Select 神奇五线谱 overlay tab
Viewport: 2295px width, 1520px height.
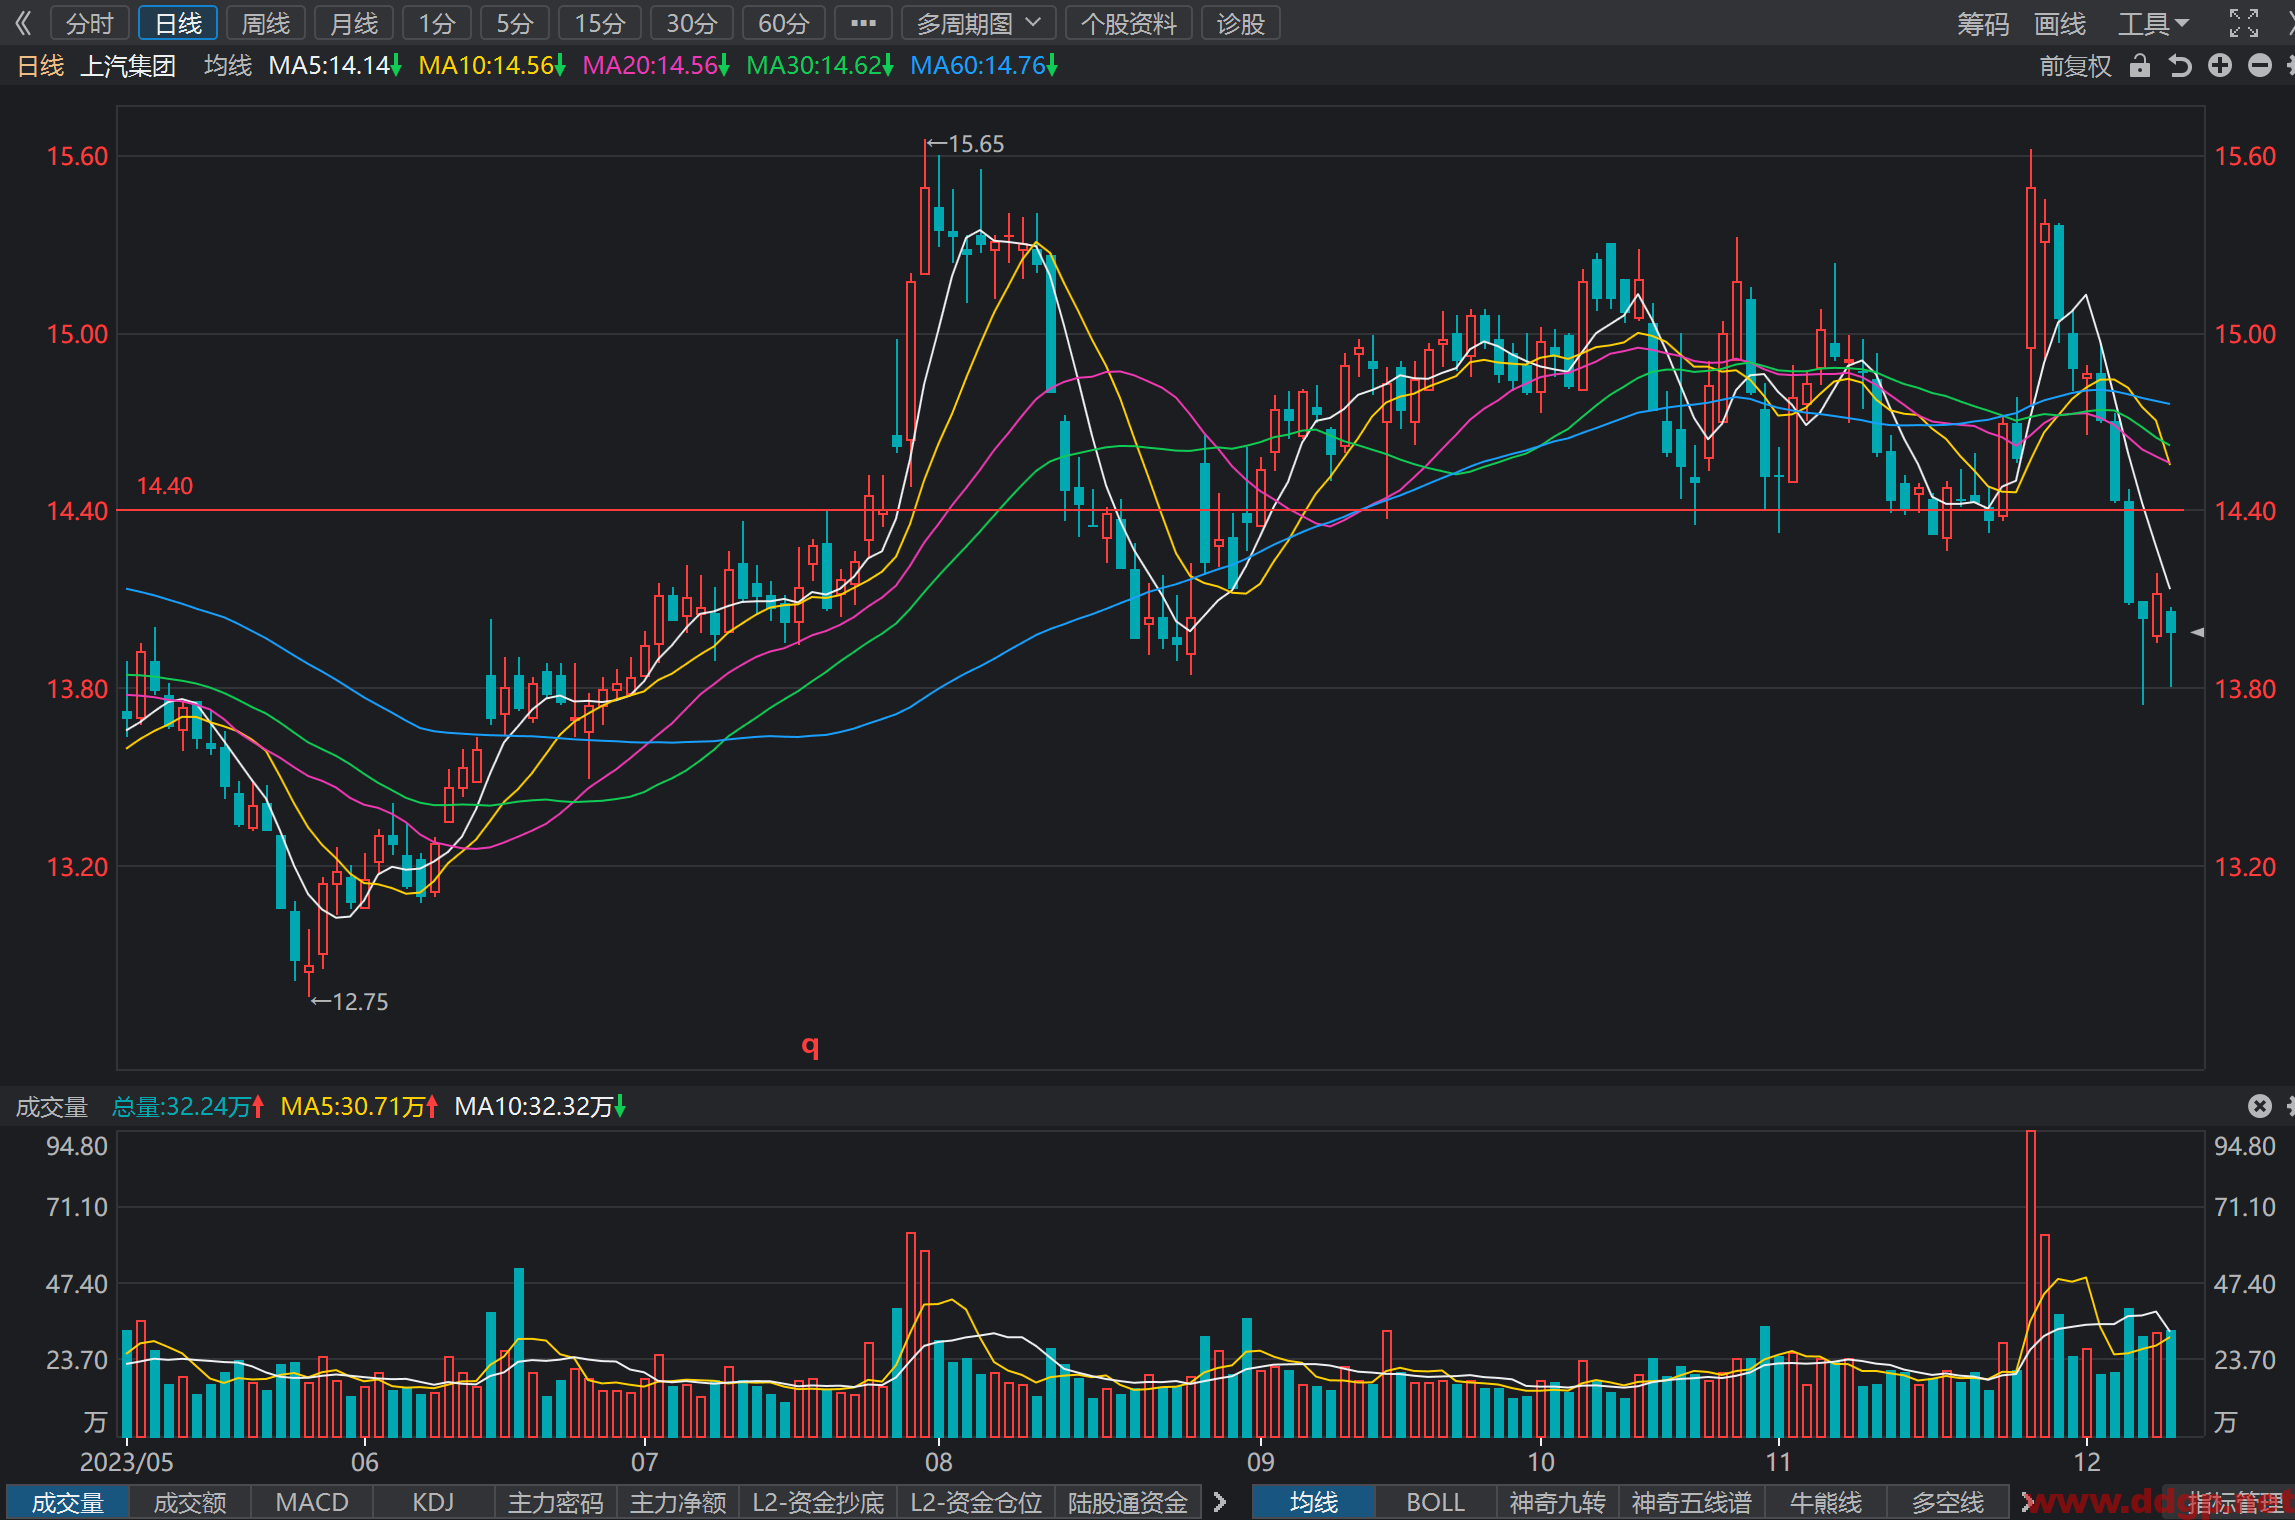click(1692, 1502)
